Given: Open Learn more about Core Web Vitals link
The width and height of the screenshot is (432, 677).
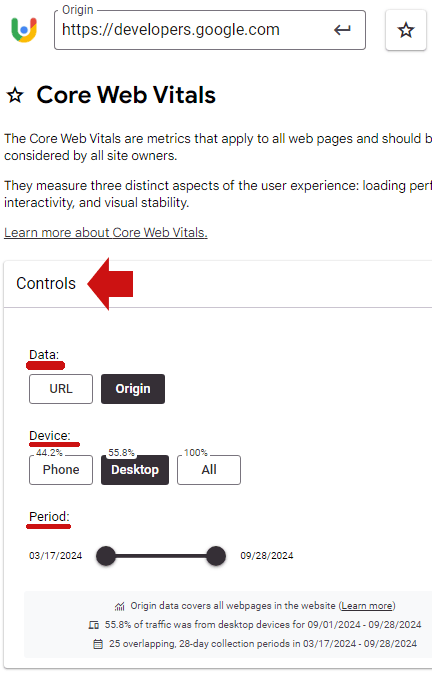Looking at the screenshot, I should coord(106,233).
